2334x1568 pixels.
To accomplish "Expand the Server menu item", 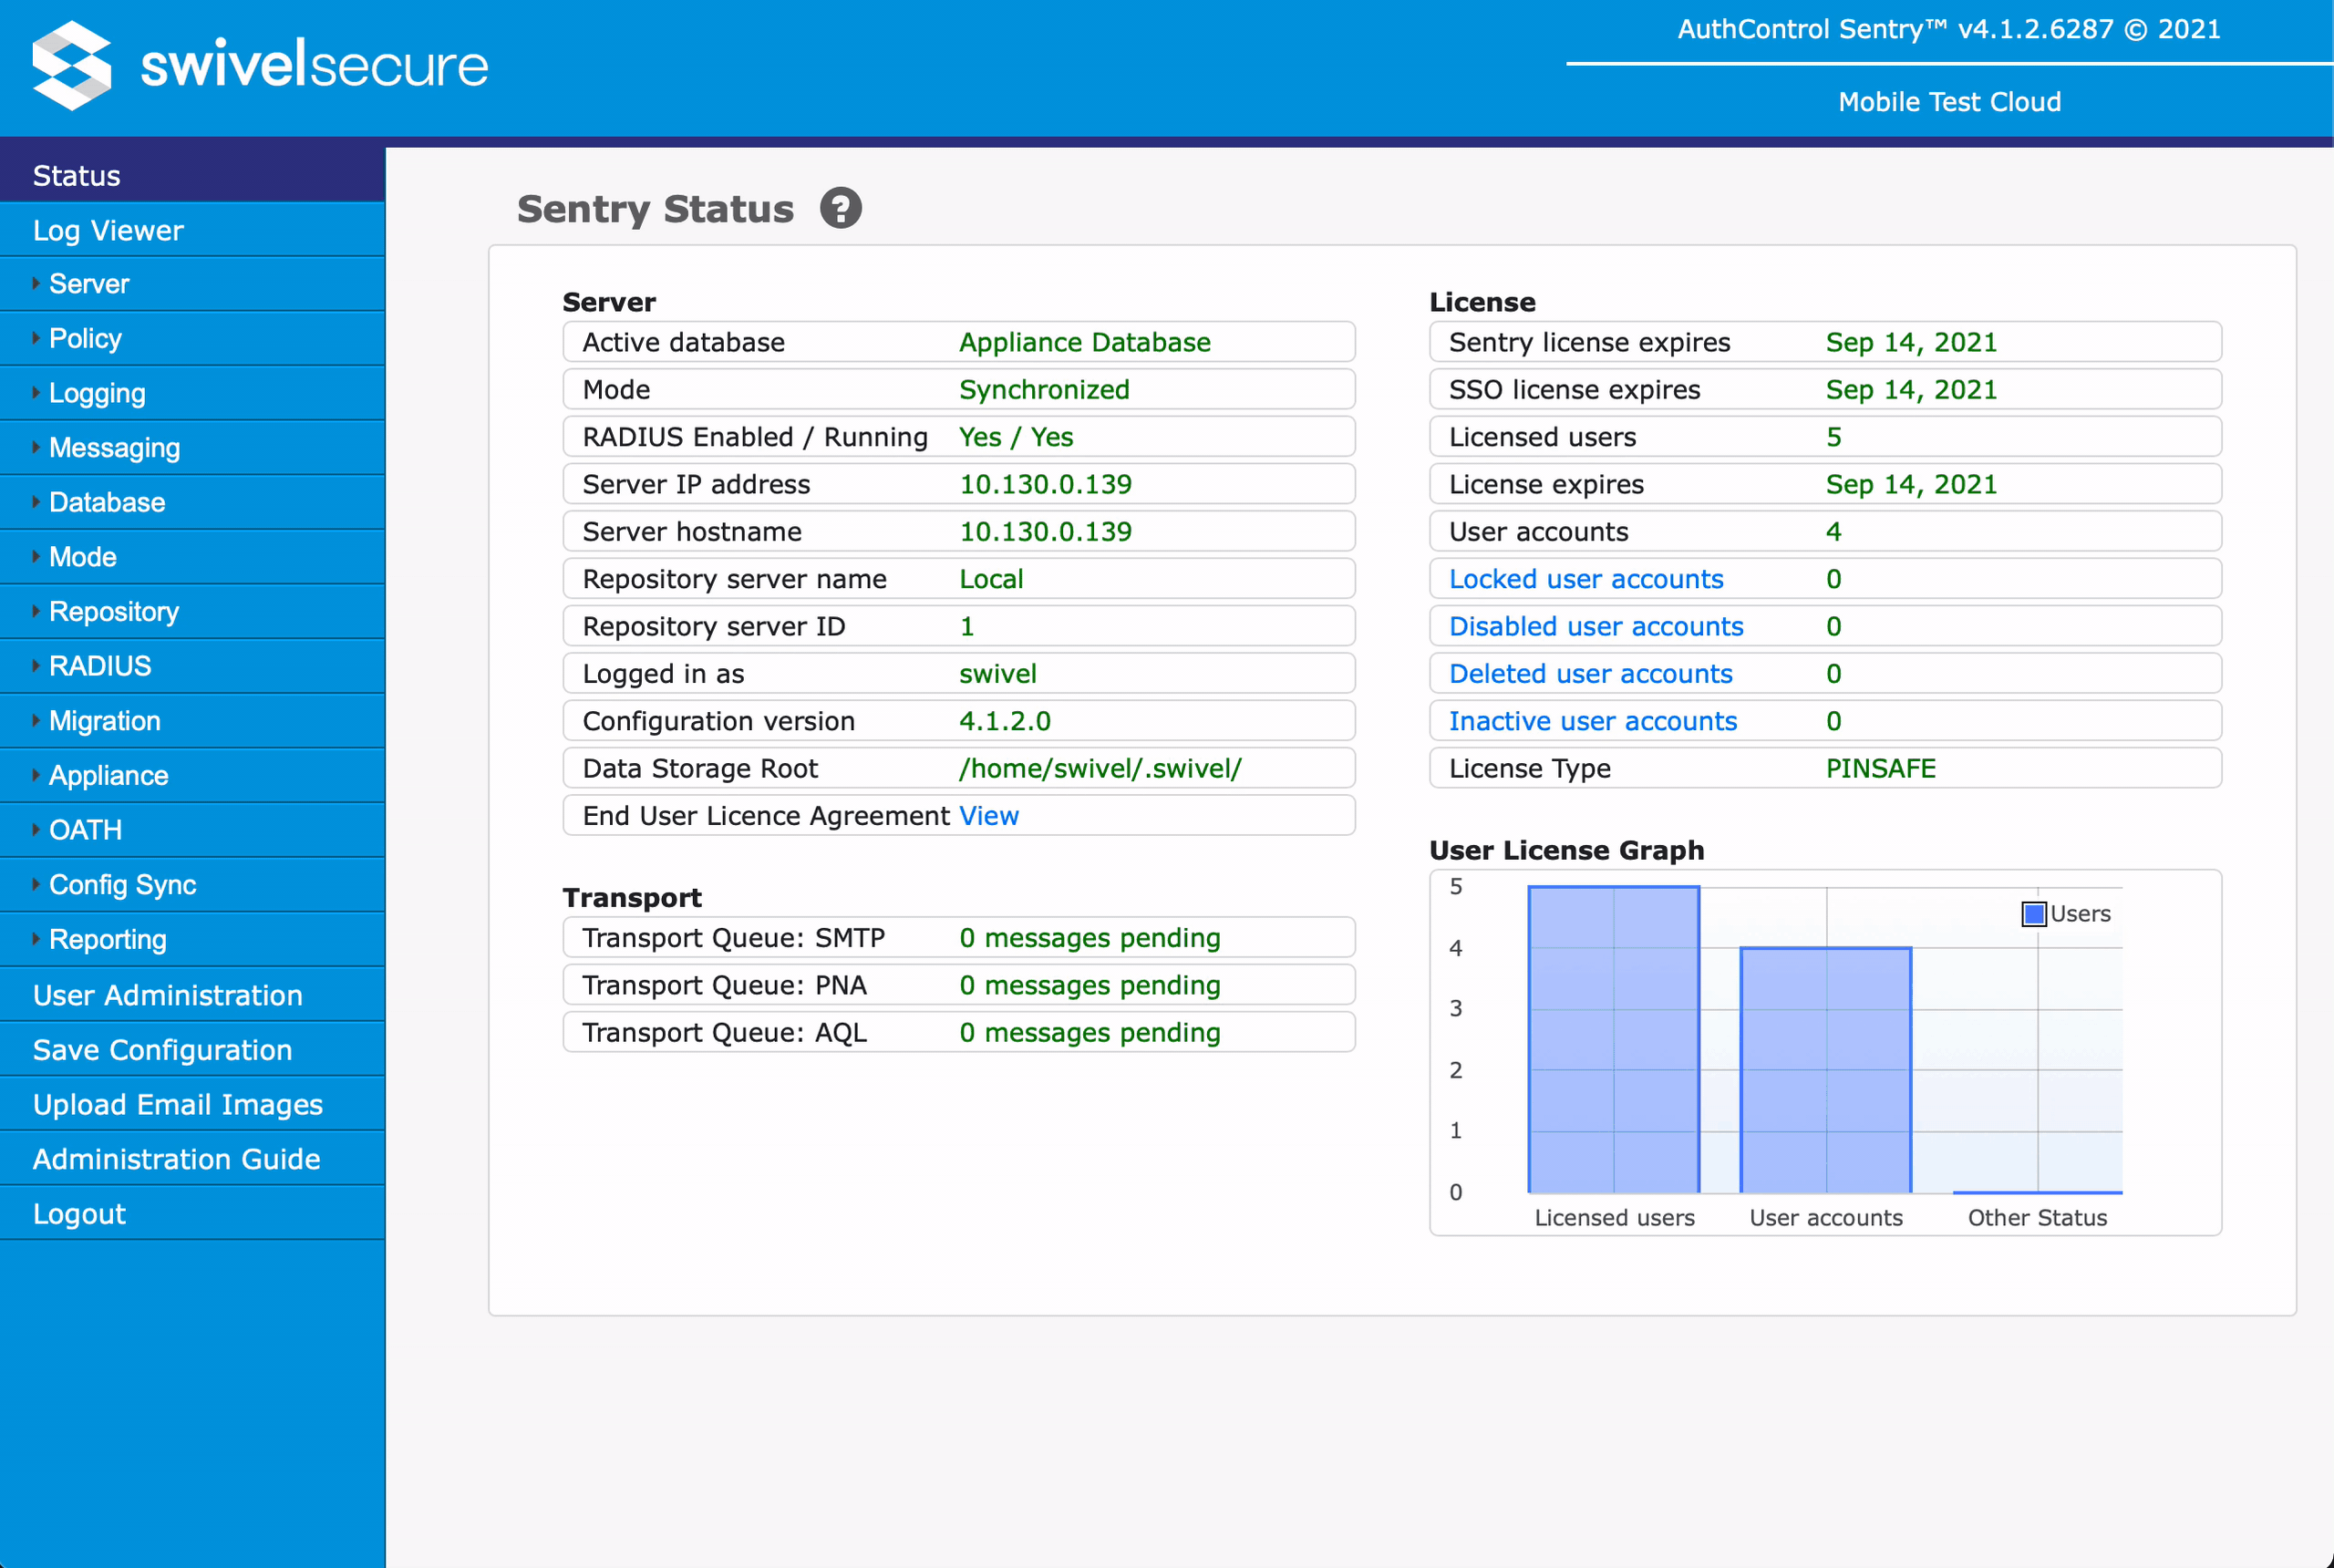I will [x=93, y=282].
